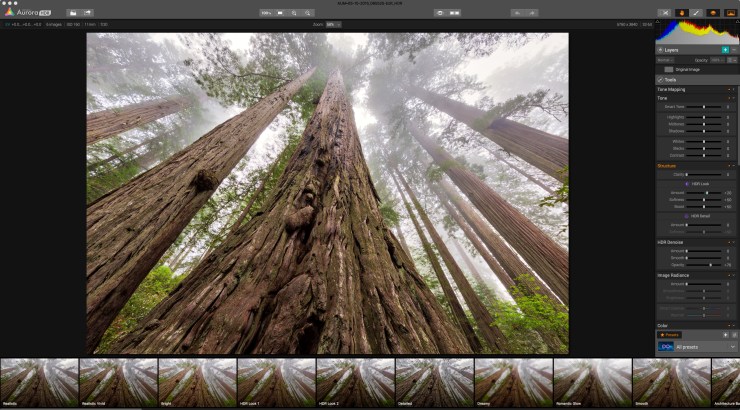Screen dimensions: 740x410
Task: Click the HDR Denoise Opacity slider
Action: click(704, 265)
